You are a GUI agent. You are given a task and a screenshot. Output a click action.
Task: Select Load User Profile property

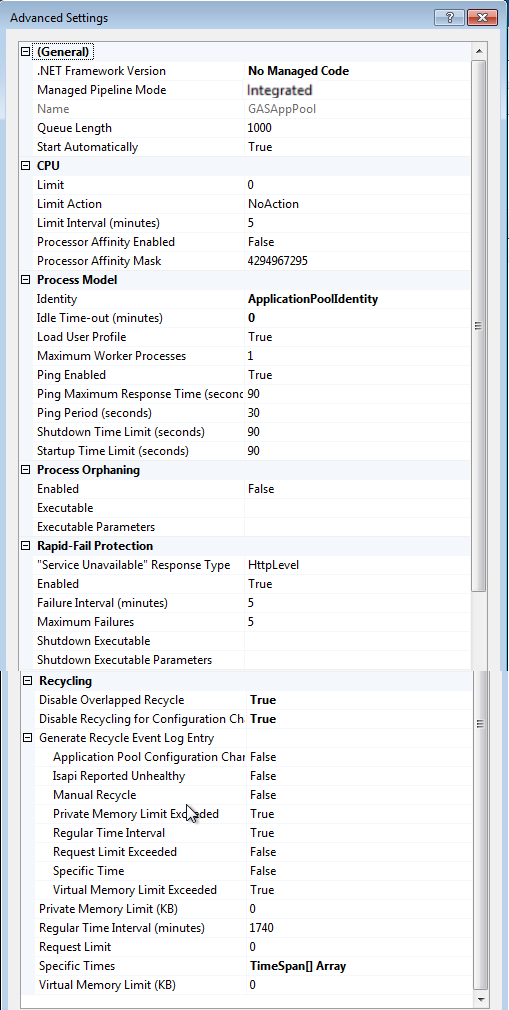point(81,337)
